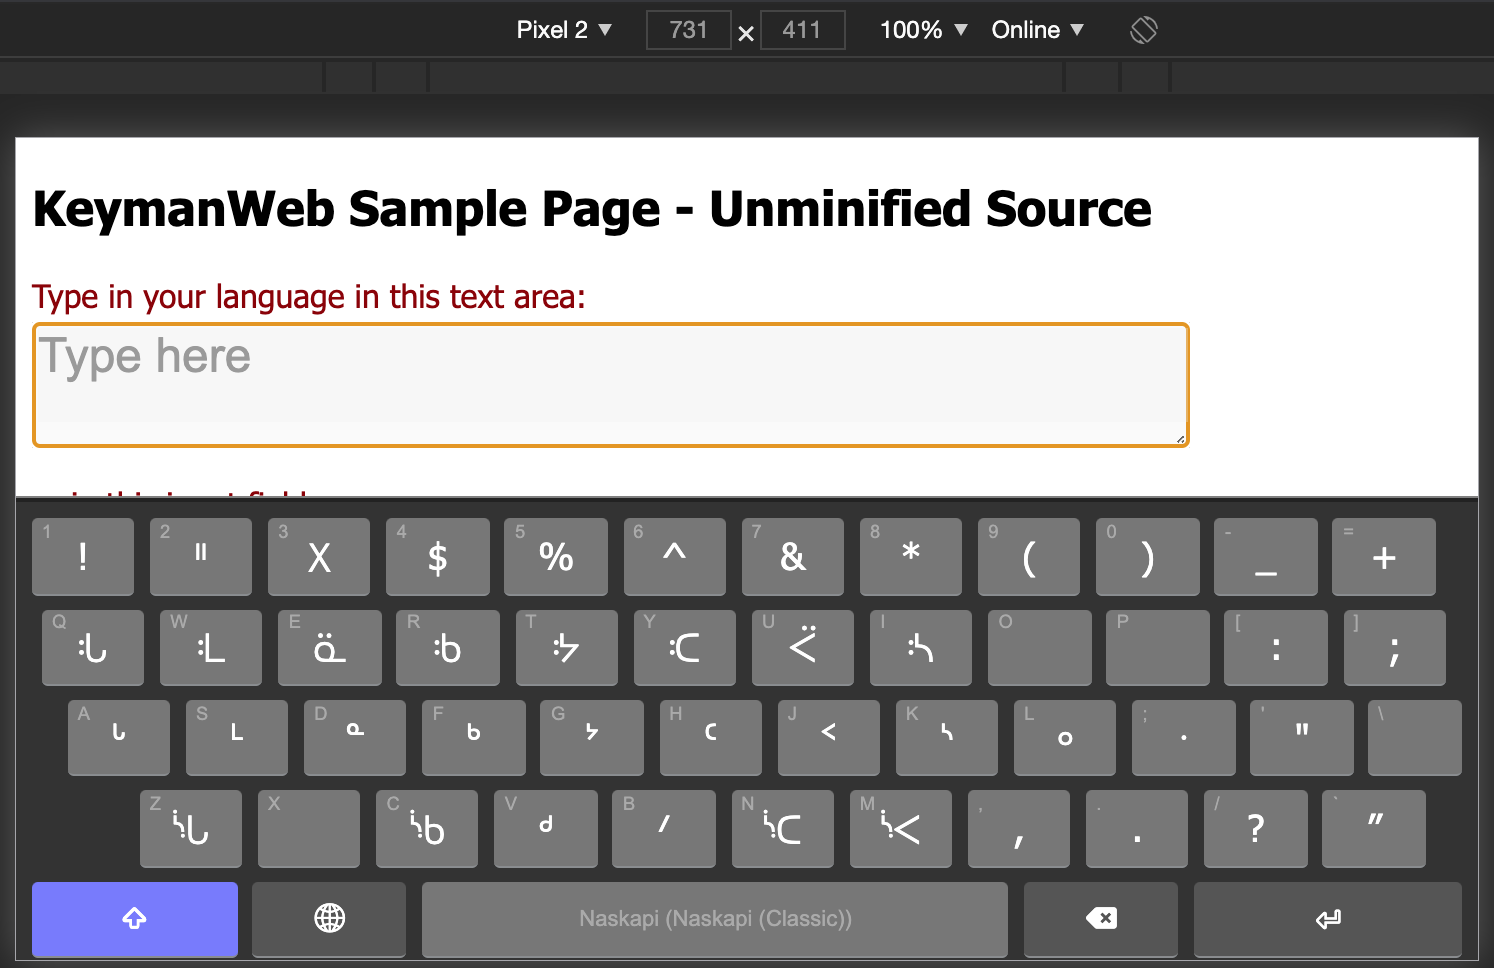Open the 100% zoom level dropdown

(x=921, y=29)
